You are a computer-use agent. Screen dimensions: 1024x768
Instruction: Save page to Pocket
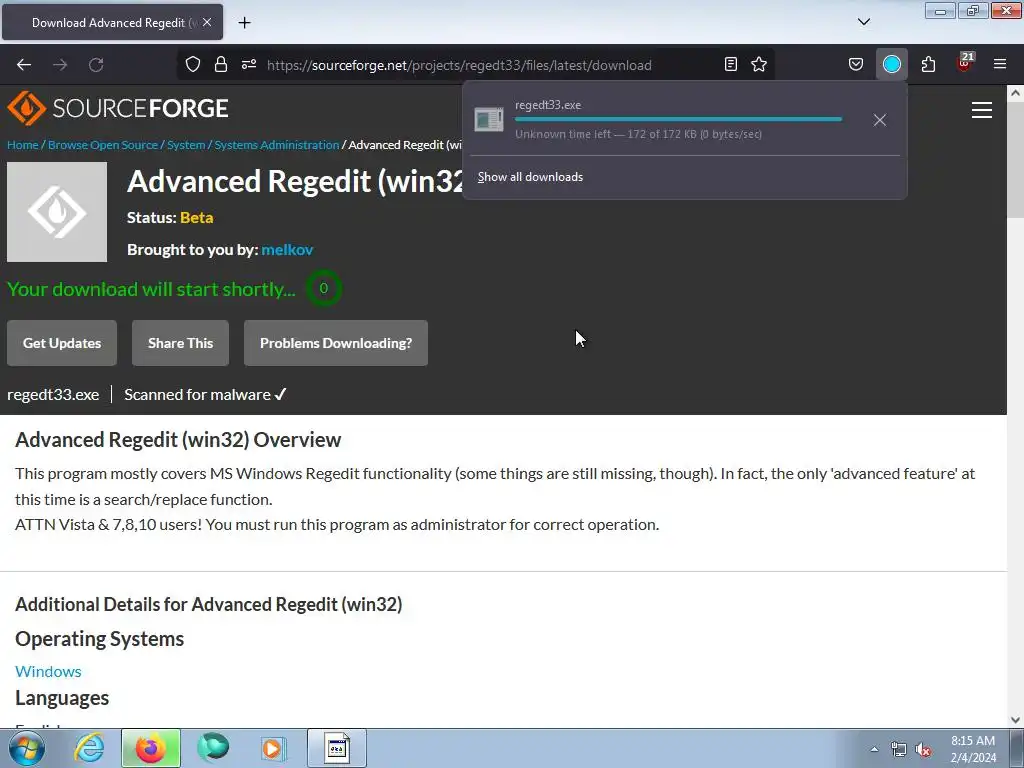point(856,65)
